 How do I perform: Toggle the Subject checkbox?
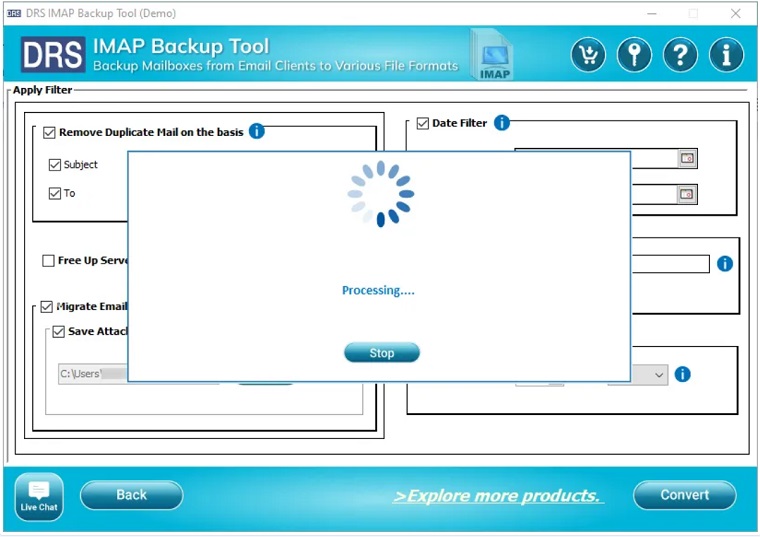[55, 165]
